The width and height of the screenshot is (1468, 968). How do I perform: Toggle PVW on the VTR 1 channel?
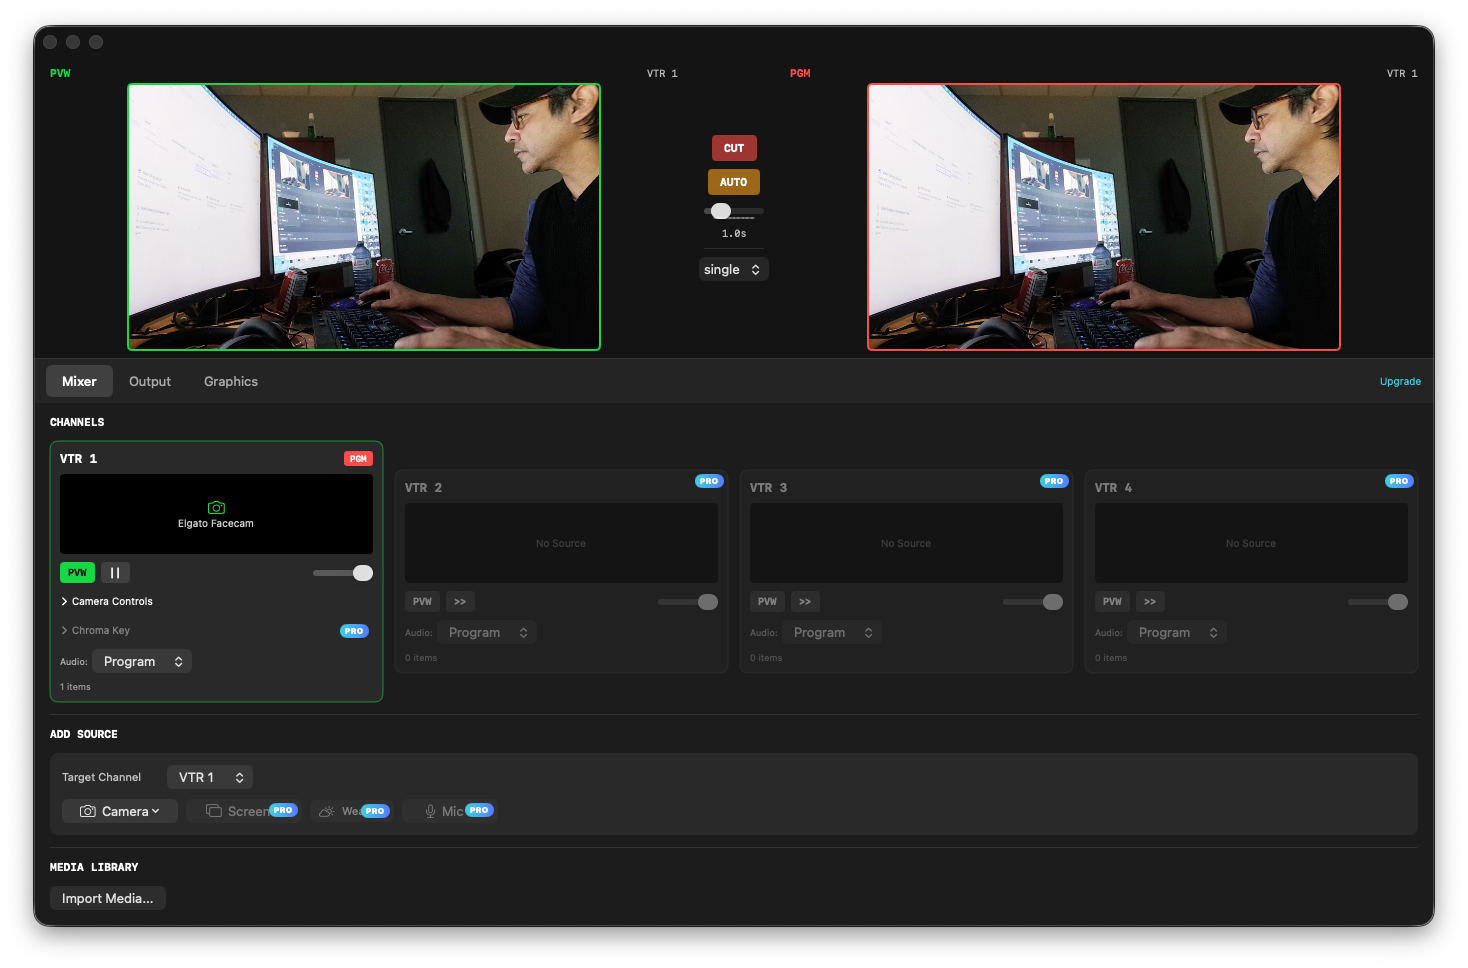coord(77,572)
